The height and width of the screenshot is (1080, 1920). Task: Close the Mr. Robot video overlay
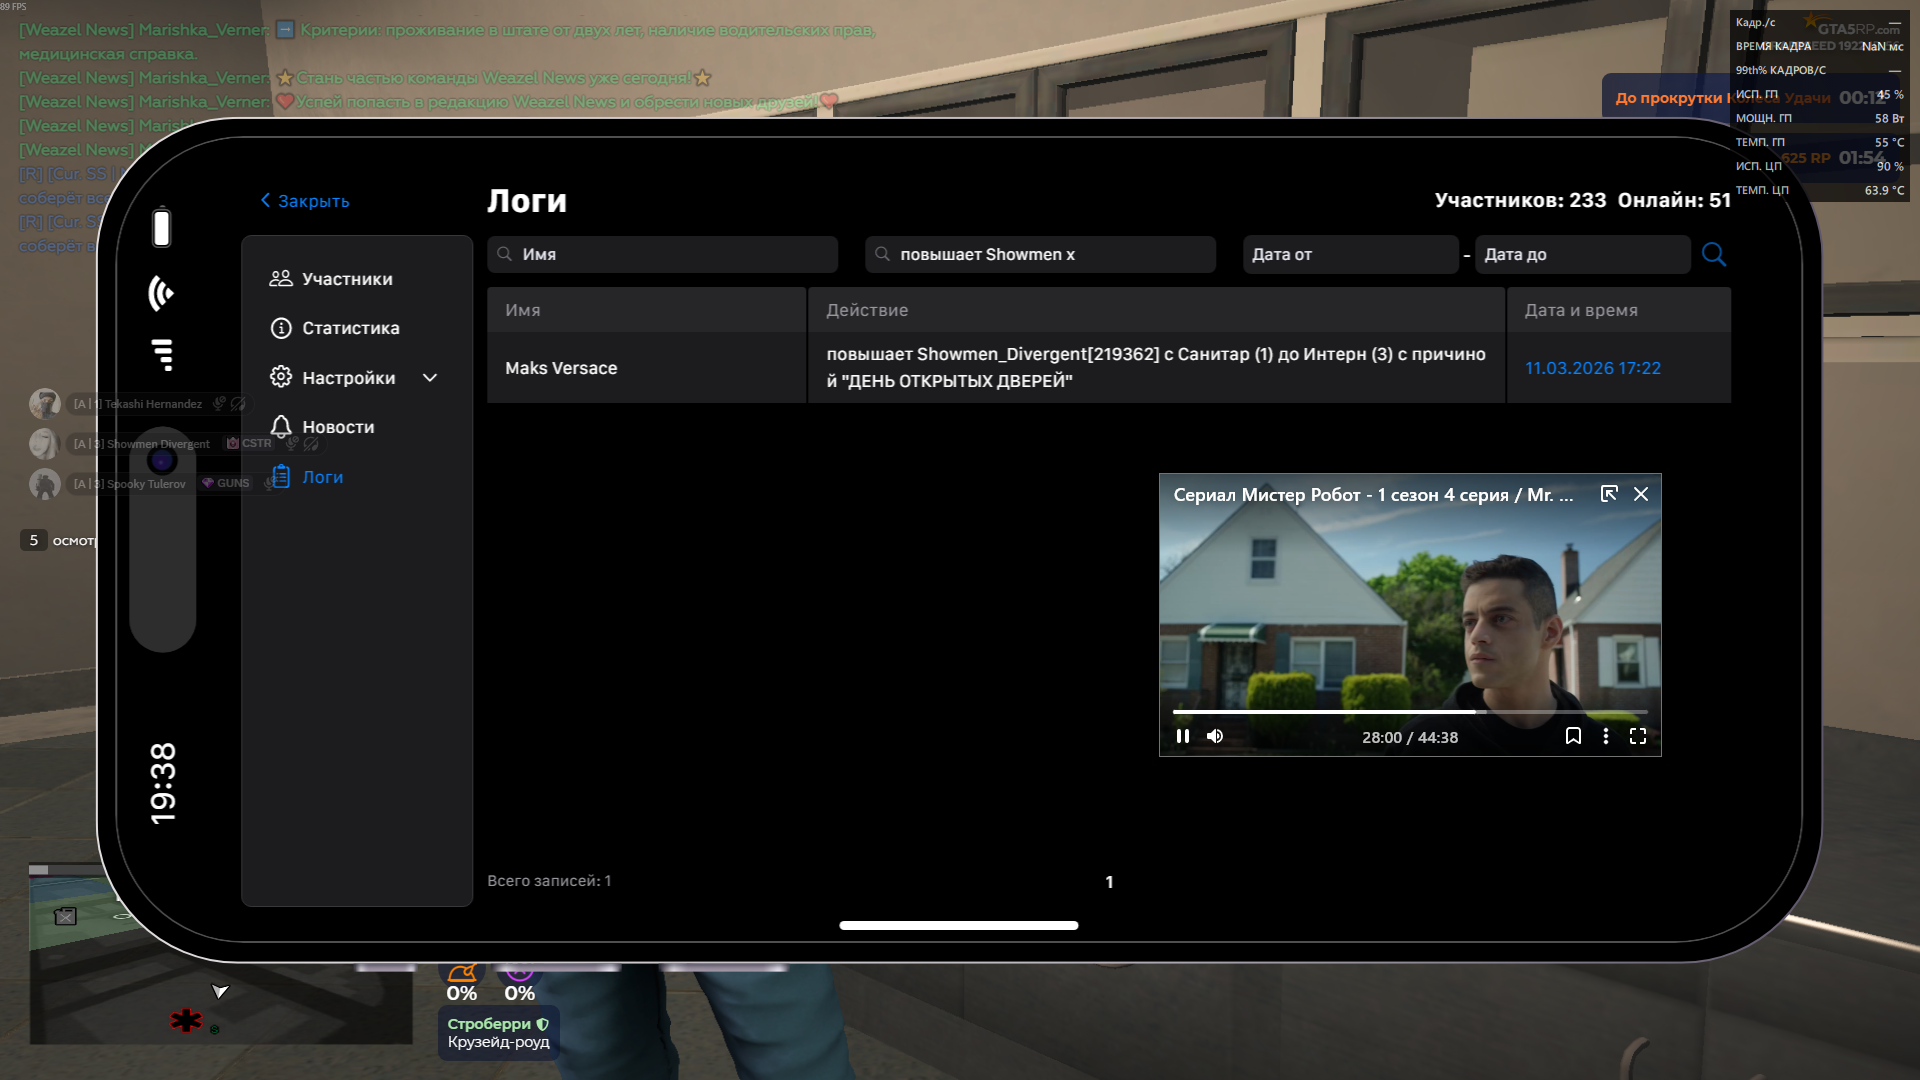tap(1641, 494)
